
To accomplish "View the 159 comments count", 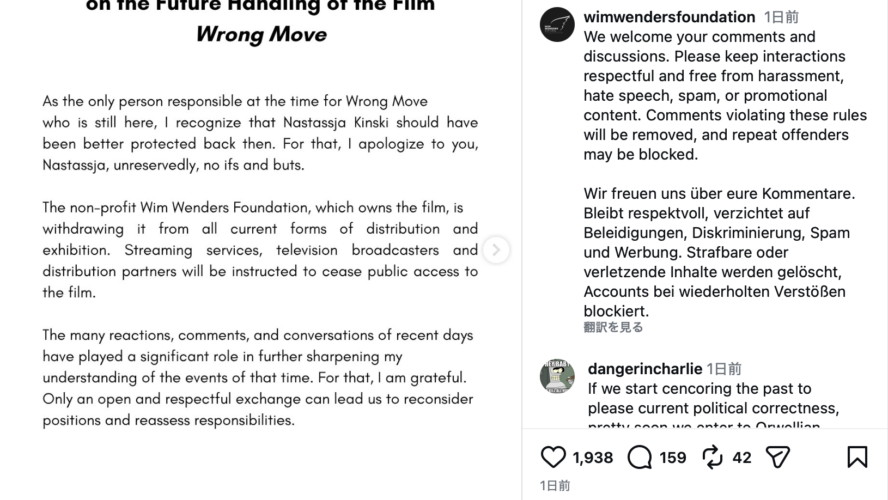I will coord(672,458).
